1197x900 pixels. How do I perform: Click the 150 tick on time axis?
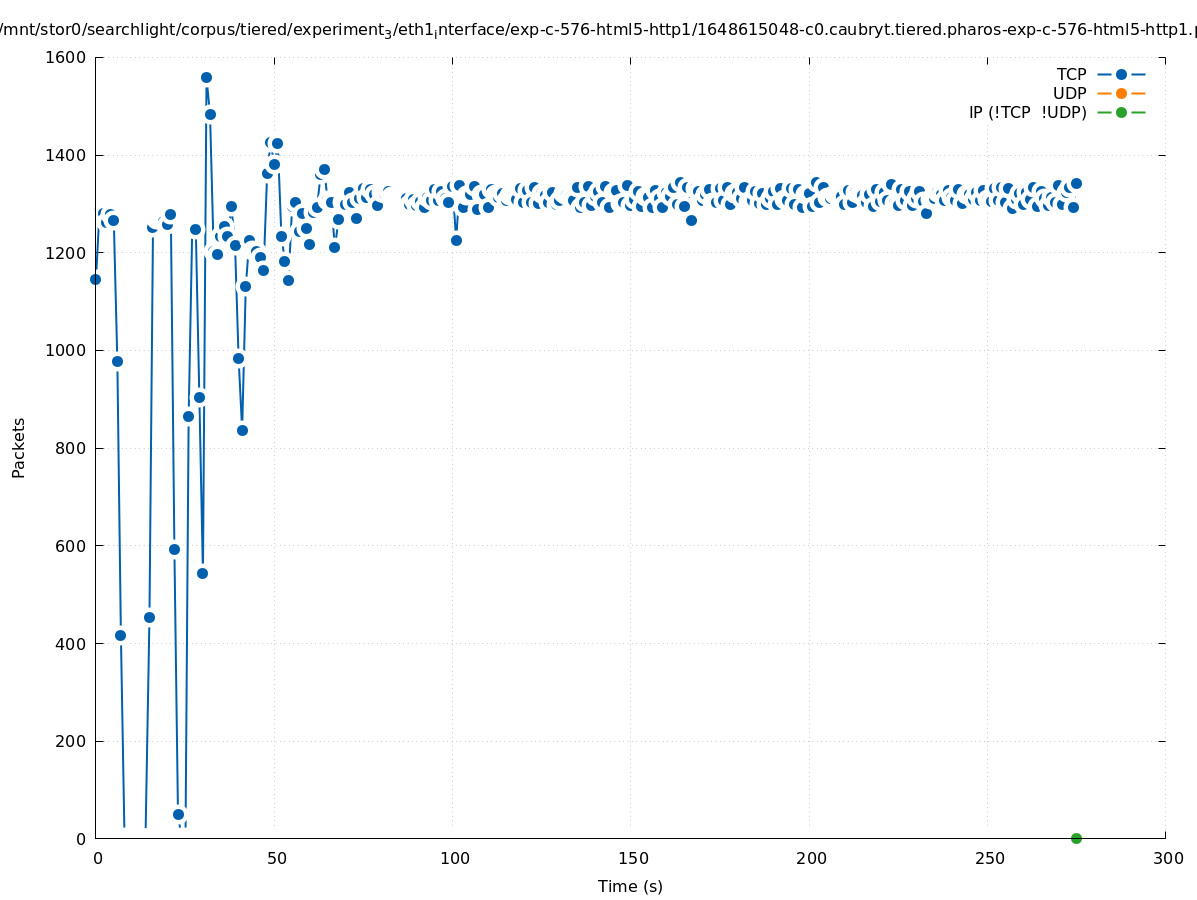point(630,858)
